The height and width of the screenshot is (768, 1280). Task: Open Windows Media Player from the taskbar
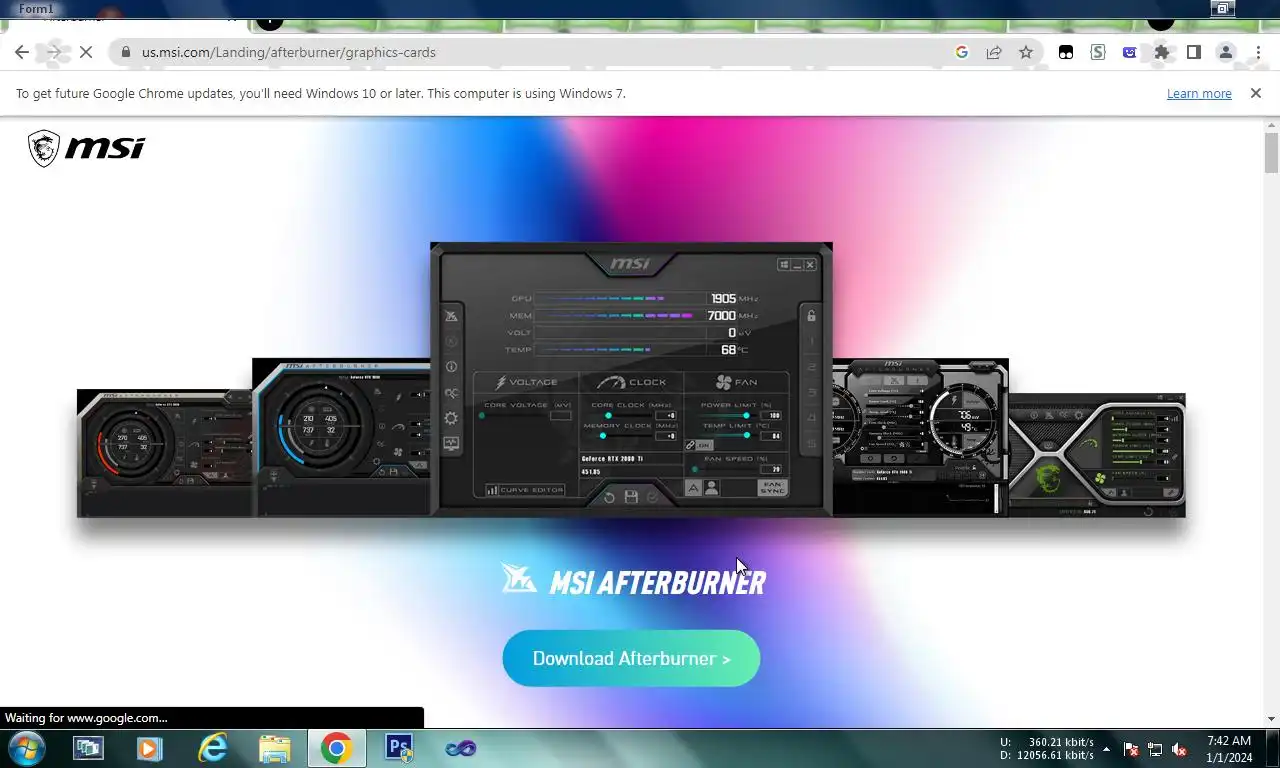pyautogui.click(x=150, y=748)
